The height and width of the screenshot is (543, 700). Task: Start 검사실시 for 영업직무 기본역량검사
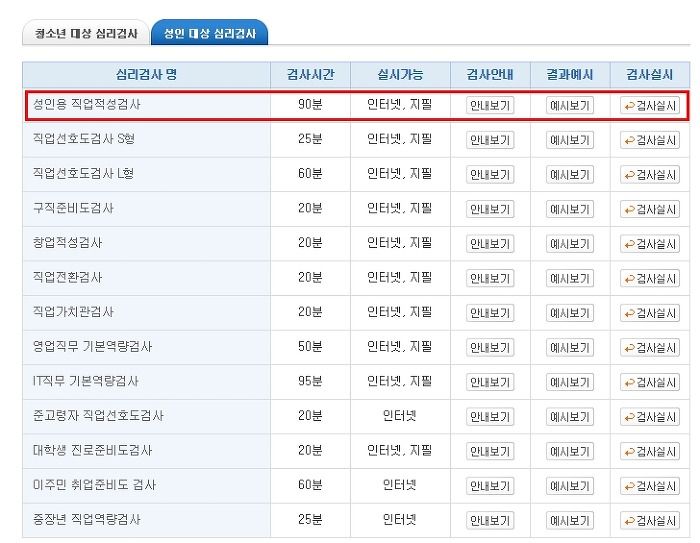point(650,347)
